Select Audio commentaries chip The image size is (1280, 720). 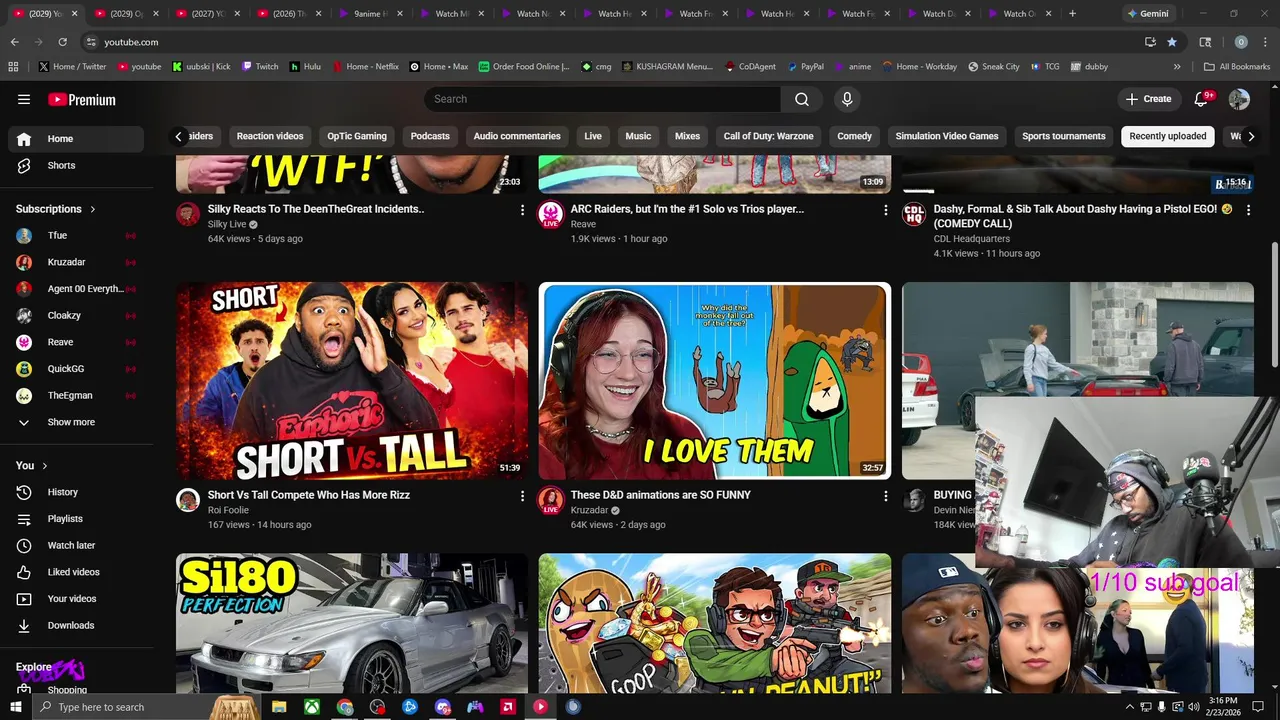[x=517, y=136]
